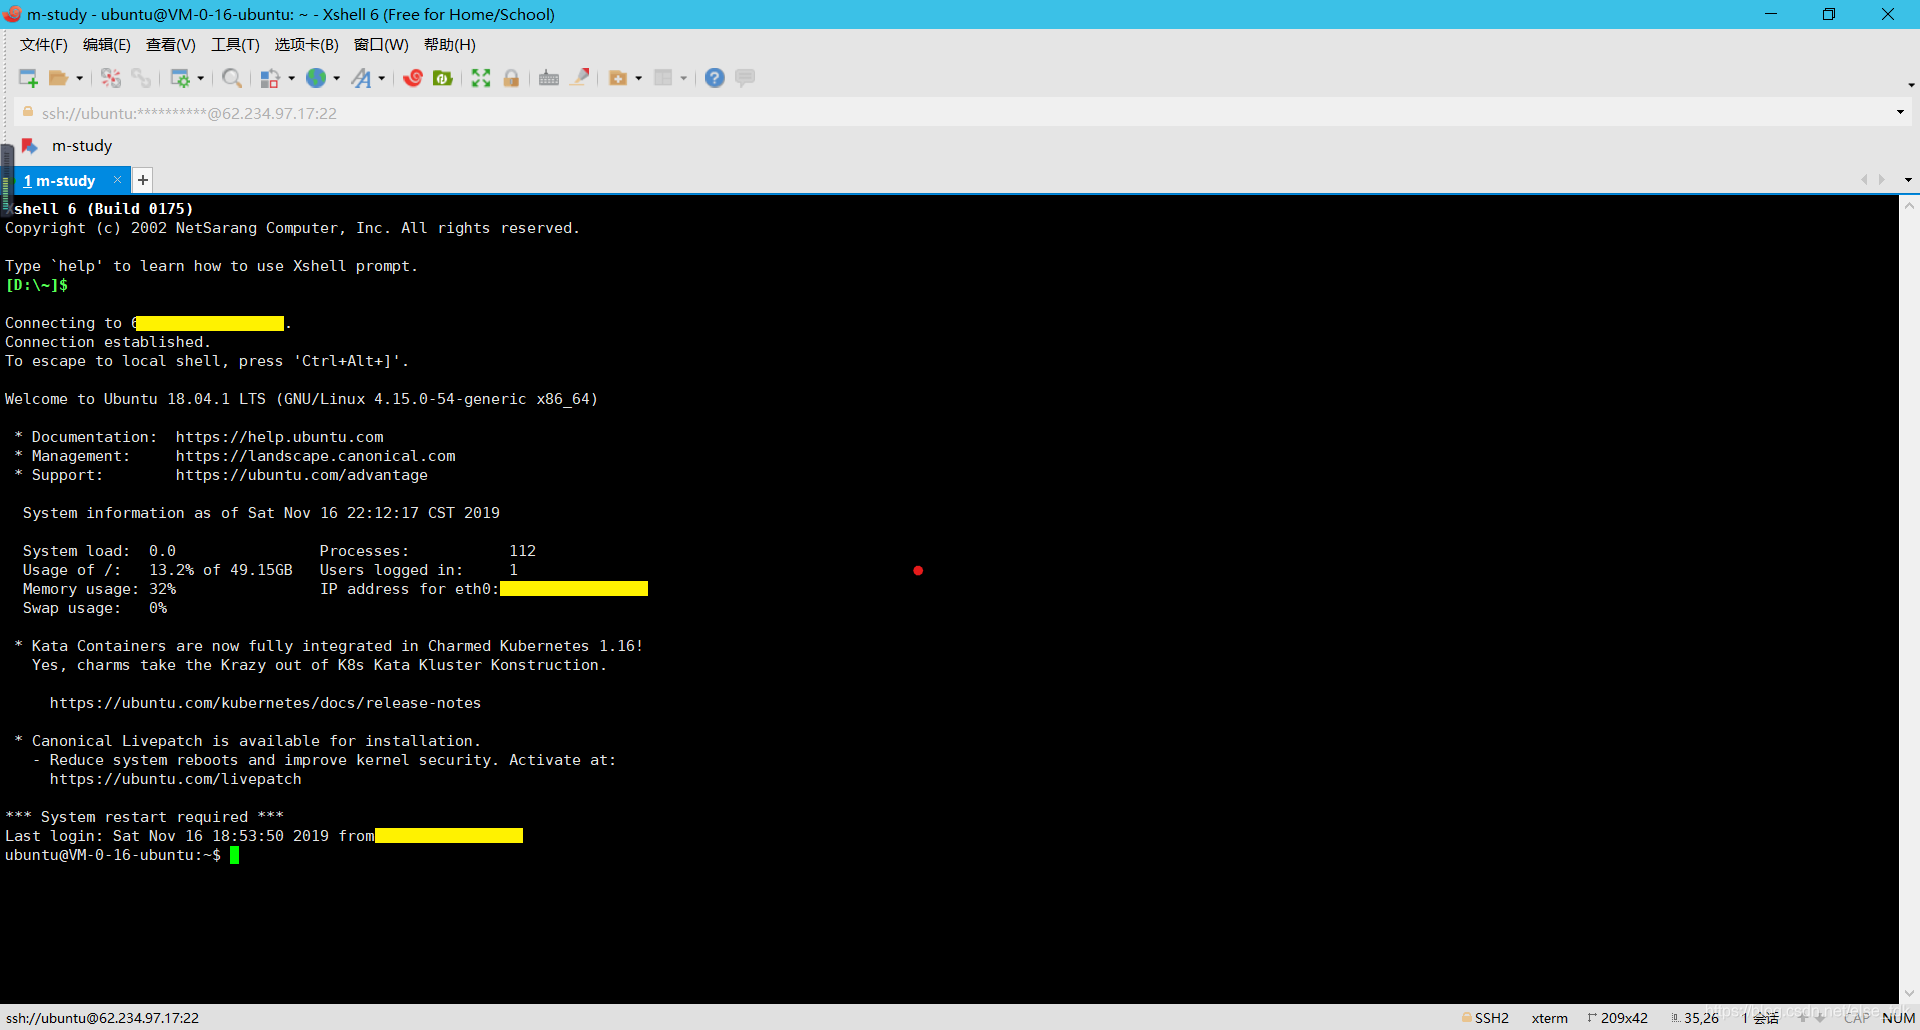Screen dimensions: 1920x1030
Task: Click the m-study session shortcut
Action: pyautogui.click(x=82, y=146)
